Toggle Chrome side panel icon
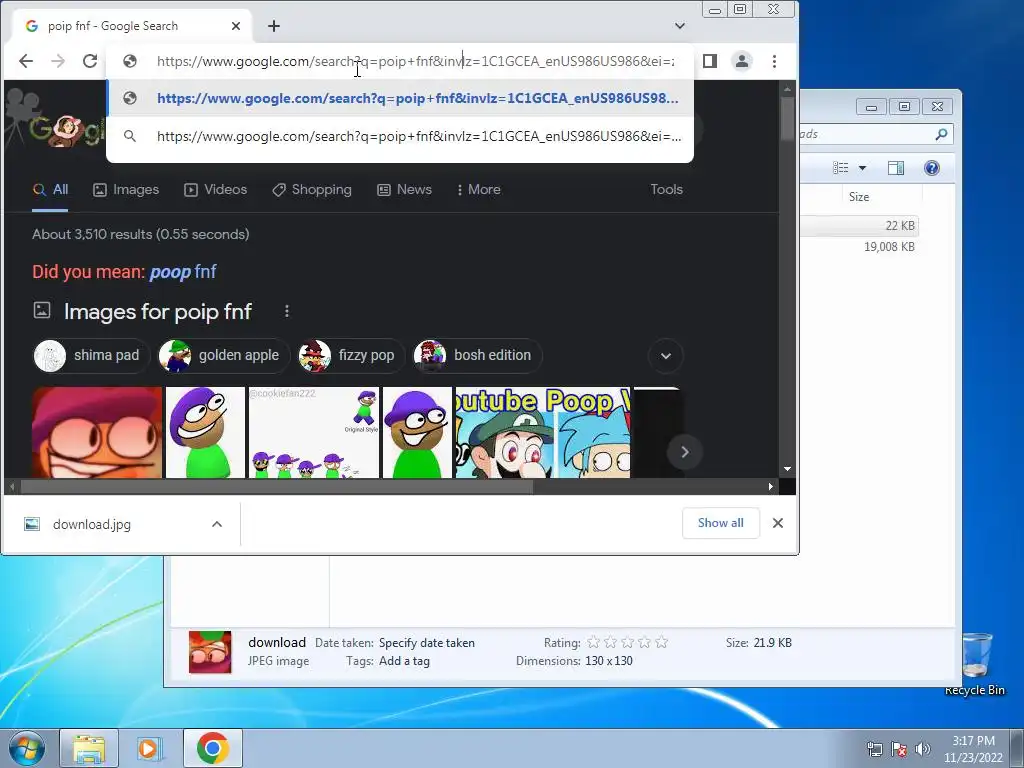The width and height of the screenshot is (1024, 768). pos(710,61)
